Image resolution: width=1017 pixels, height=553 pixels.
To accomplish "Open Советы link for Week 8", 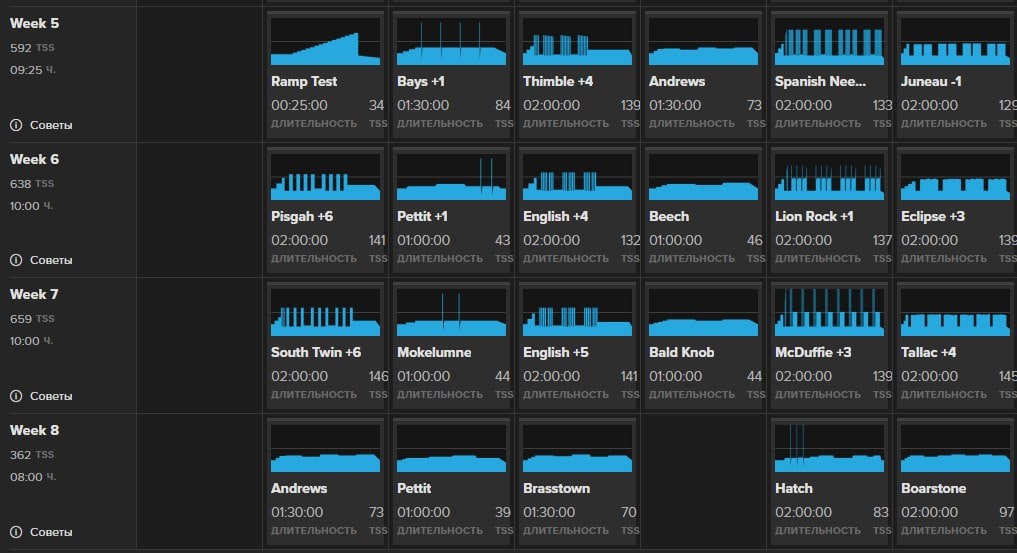I will point(51,532).
